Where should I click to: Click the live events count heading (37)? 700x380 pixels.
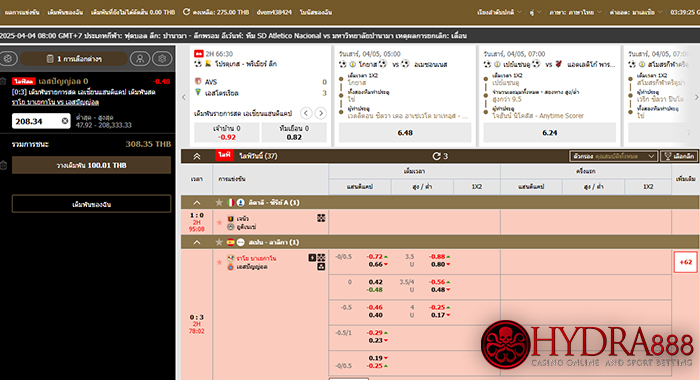[258, 156]
